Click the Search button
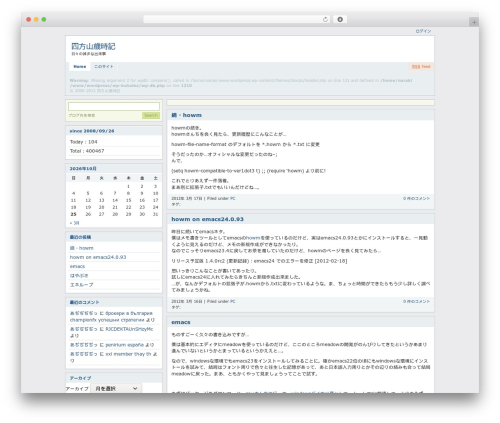500x423 pixels. click(x=151, y=115)
